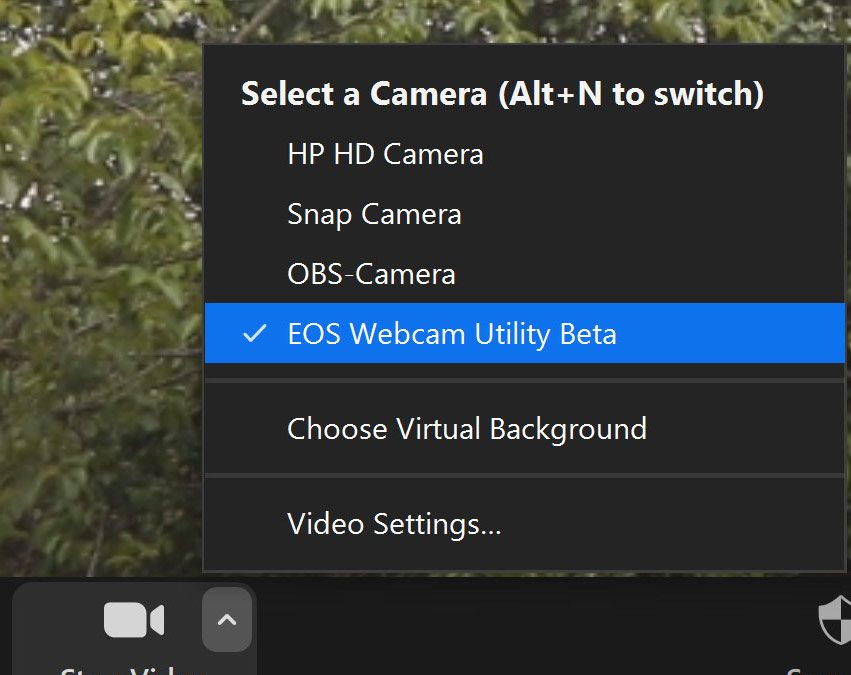Pick OBS-Camera from the camera list

coord(371,274)
